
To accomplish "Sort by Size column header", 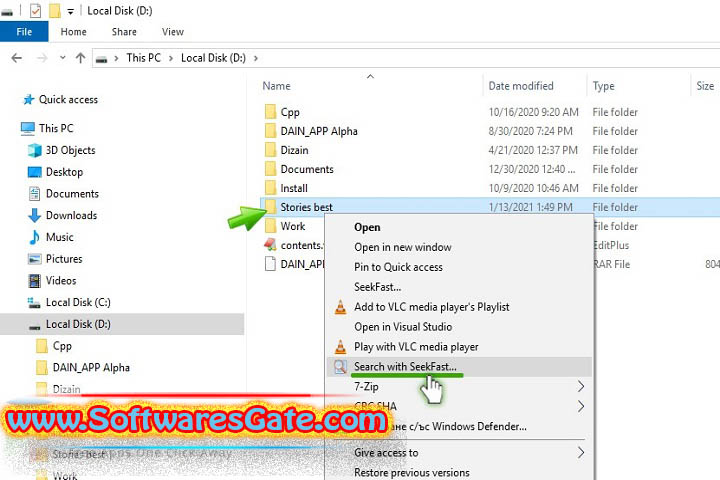I will pos(705,86).
